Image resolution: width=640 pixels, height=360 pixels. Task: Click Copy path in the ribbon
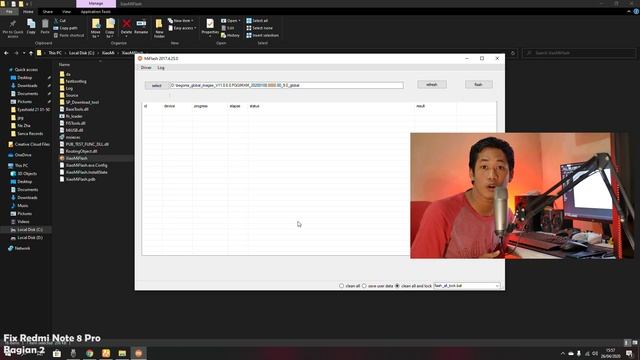pyautogui.click(x=65, y=28)
